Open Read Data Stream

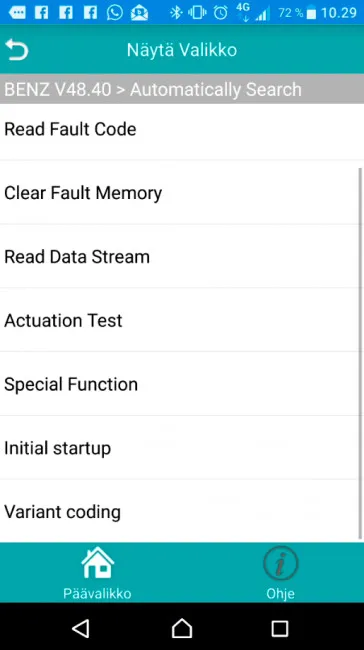pyautogui.click(x=181, y=257)
